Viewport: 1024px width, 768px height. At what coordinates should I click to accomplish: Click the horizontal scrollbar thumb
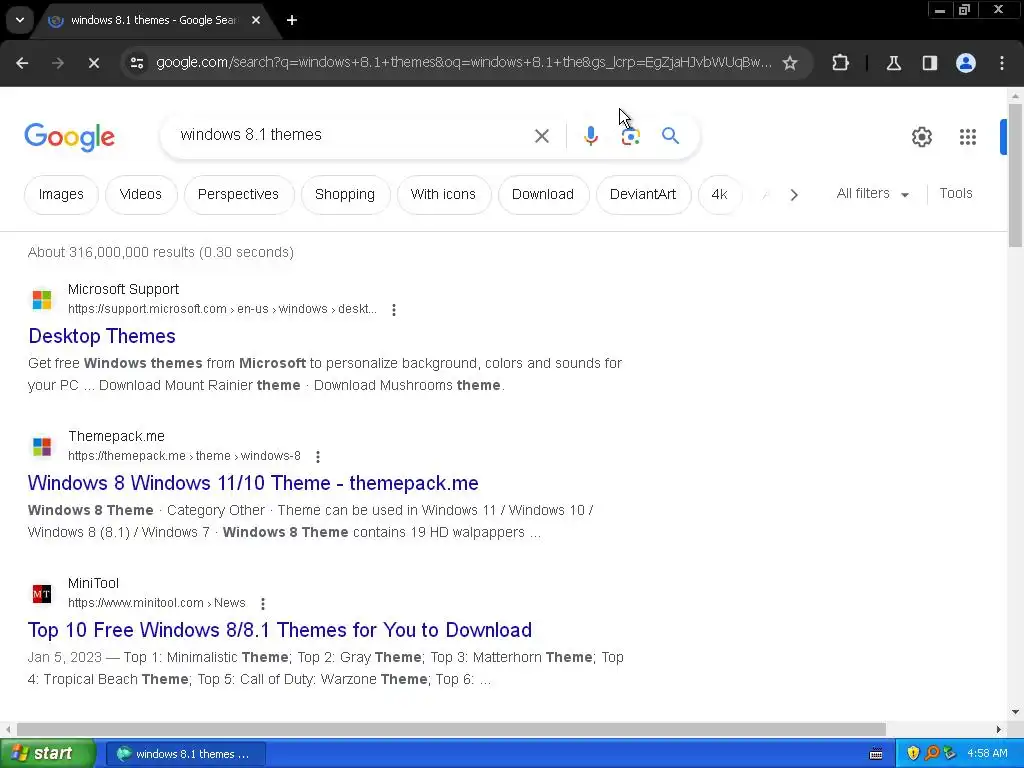(451, 729)
